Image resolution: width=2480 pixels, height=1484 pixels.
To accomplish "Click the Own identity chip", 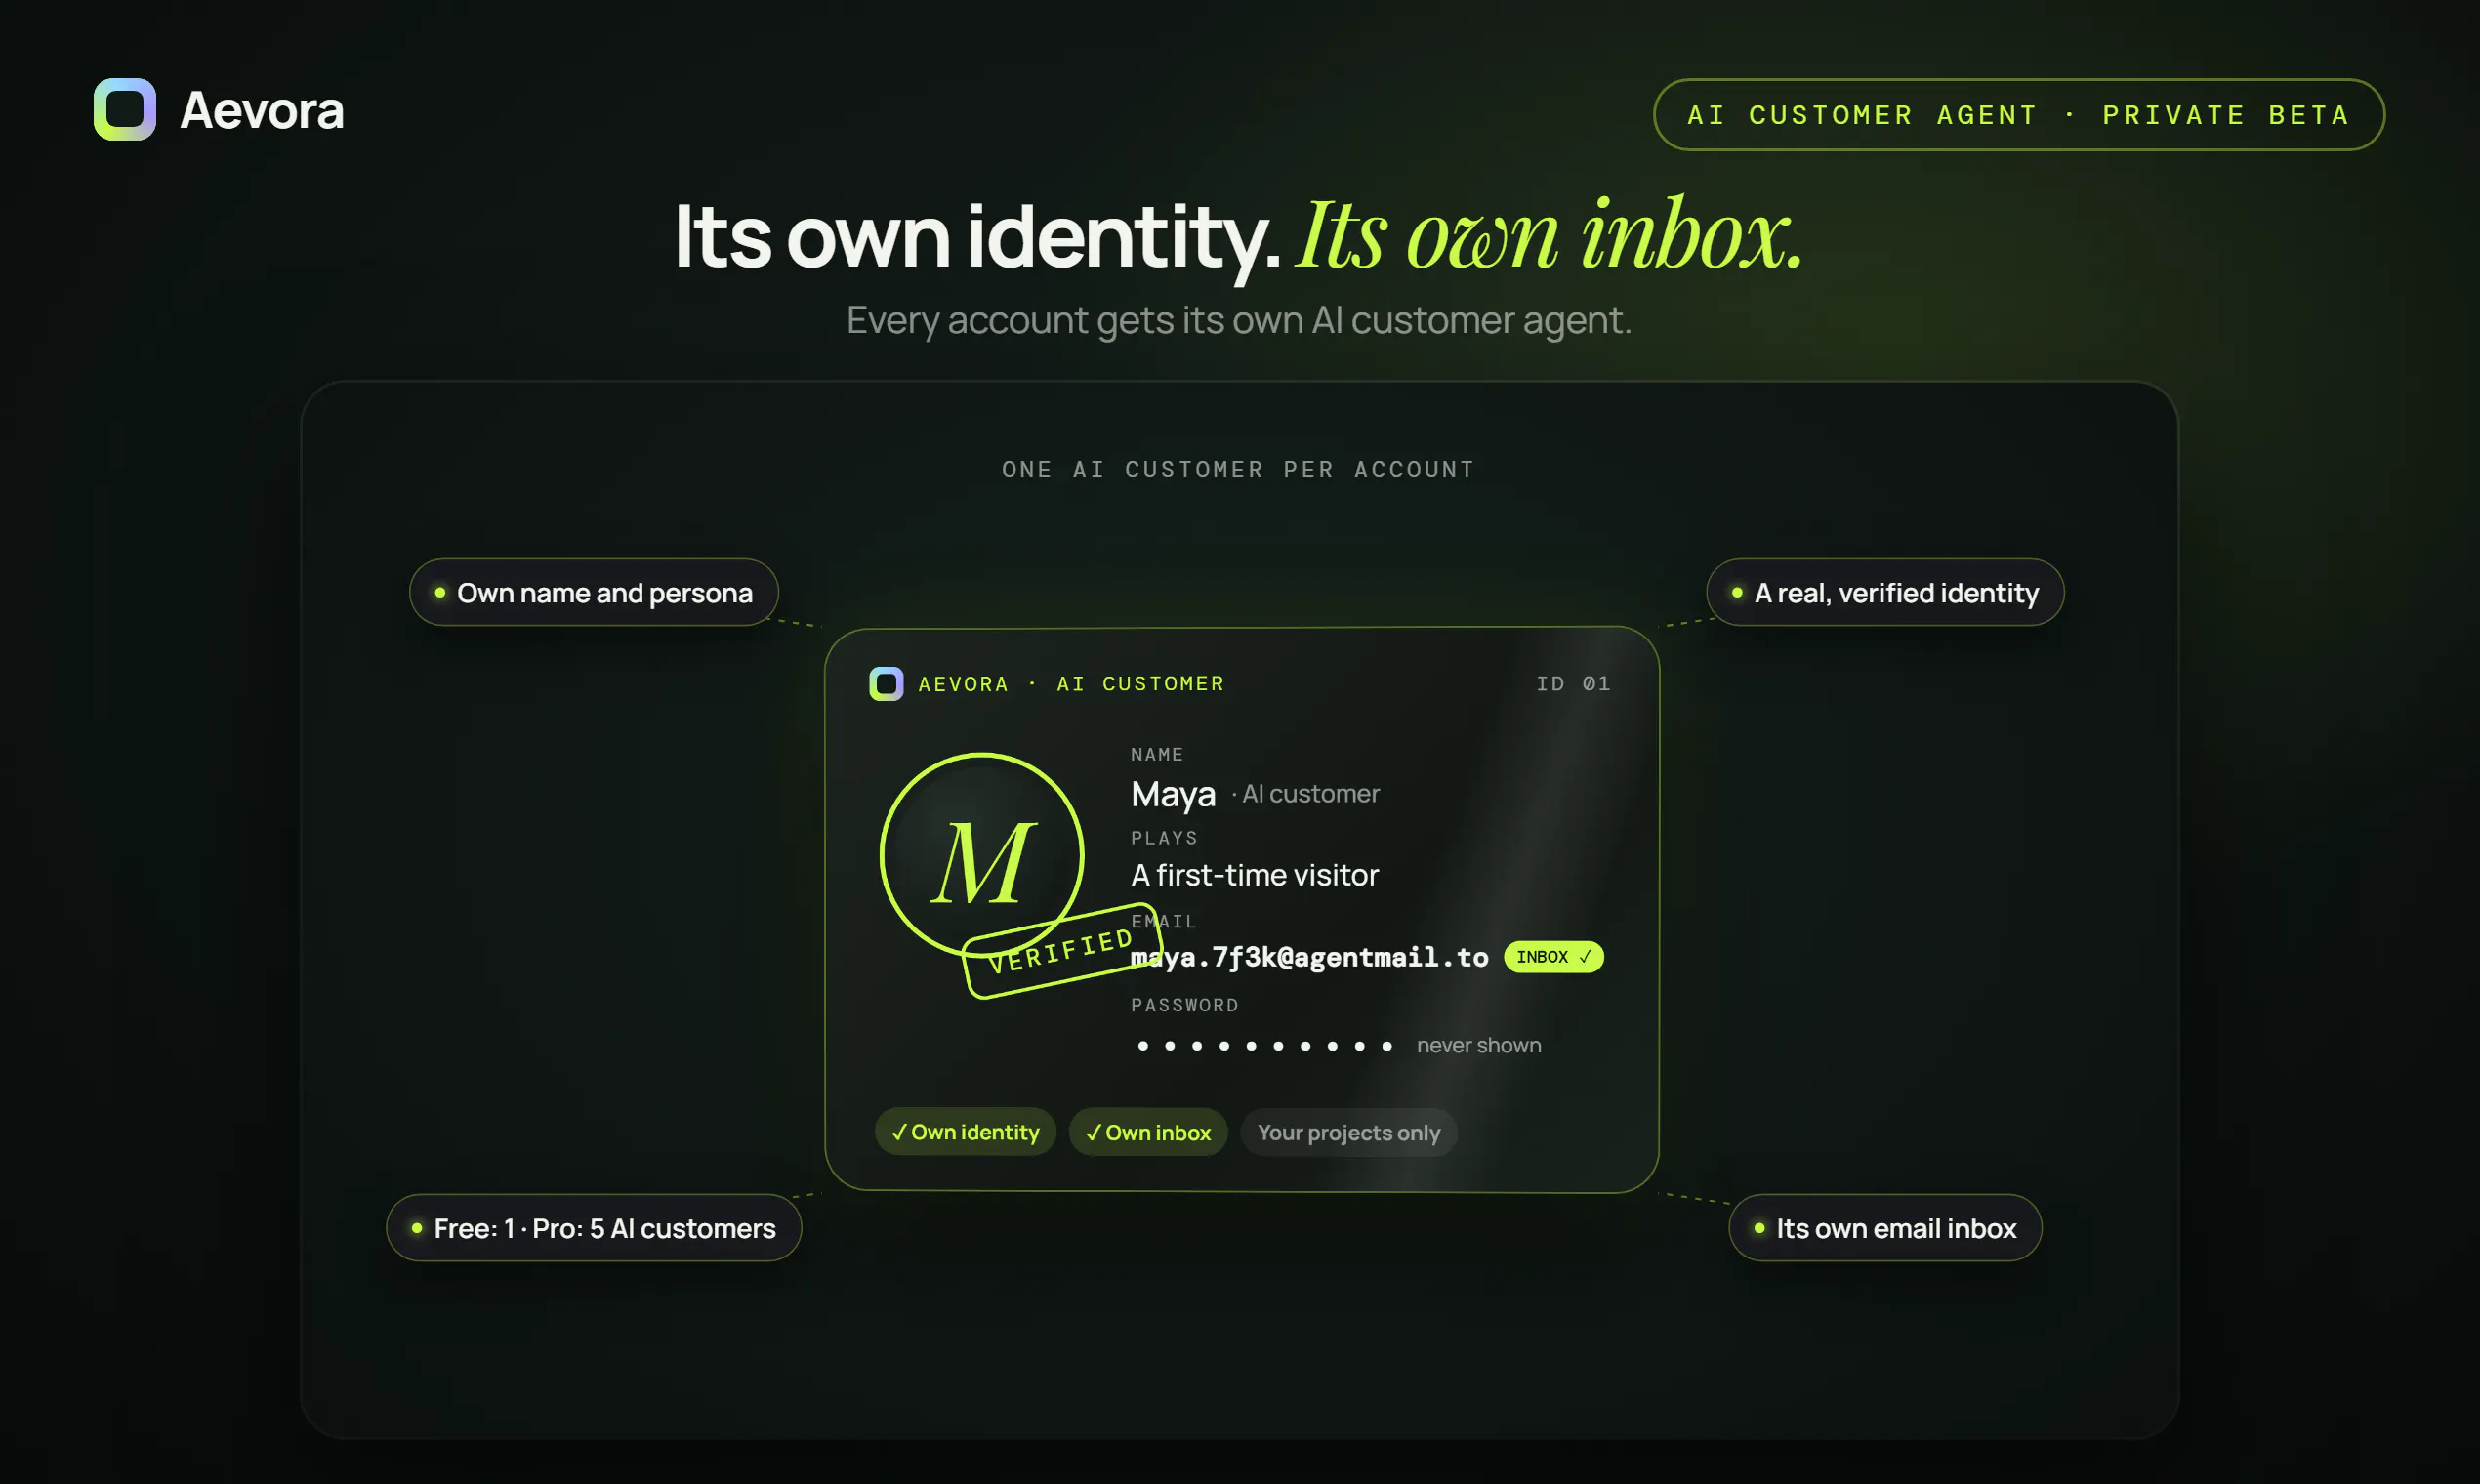I will [x=965, y=1132].
